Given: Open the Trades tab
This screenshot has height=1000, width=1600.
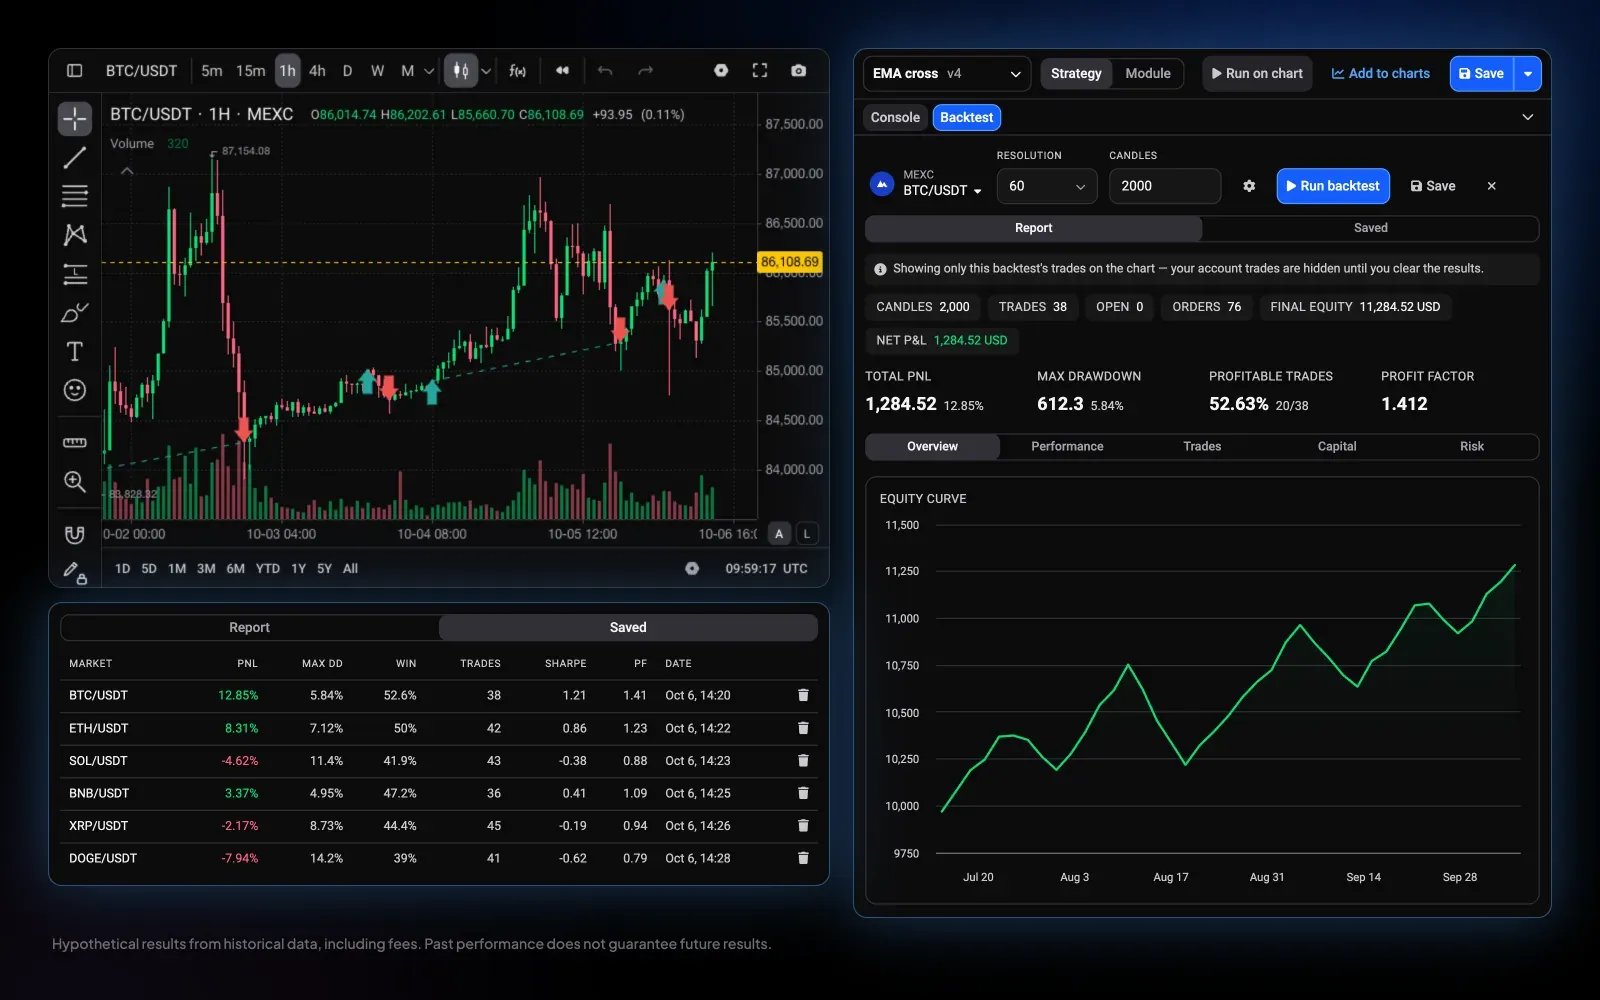Looking at the screenshot, I should 1202,447.
